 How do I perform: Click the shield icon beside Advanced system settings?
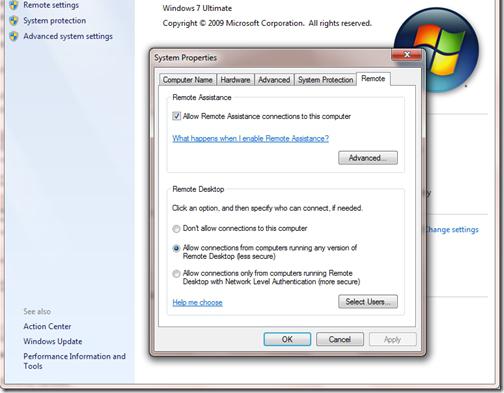(14, 36)
